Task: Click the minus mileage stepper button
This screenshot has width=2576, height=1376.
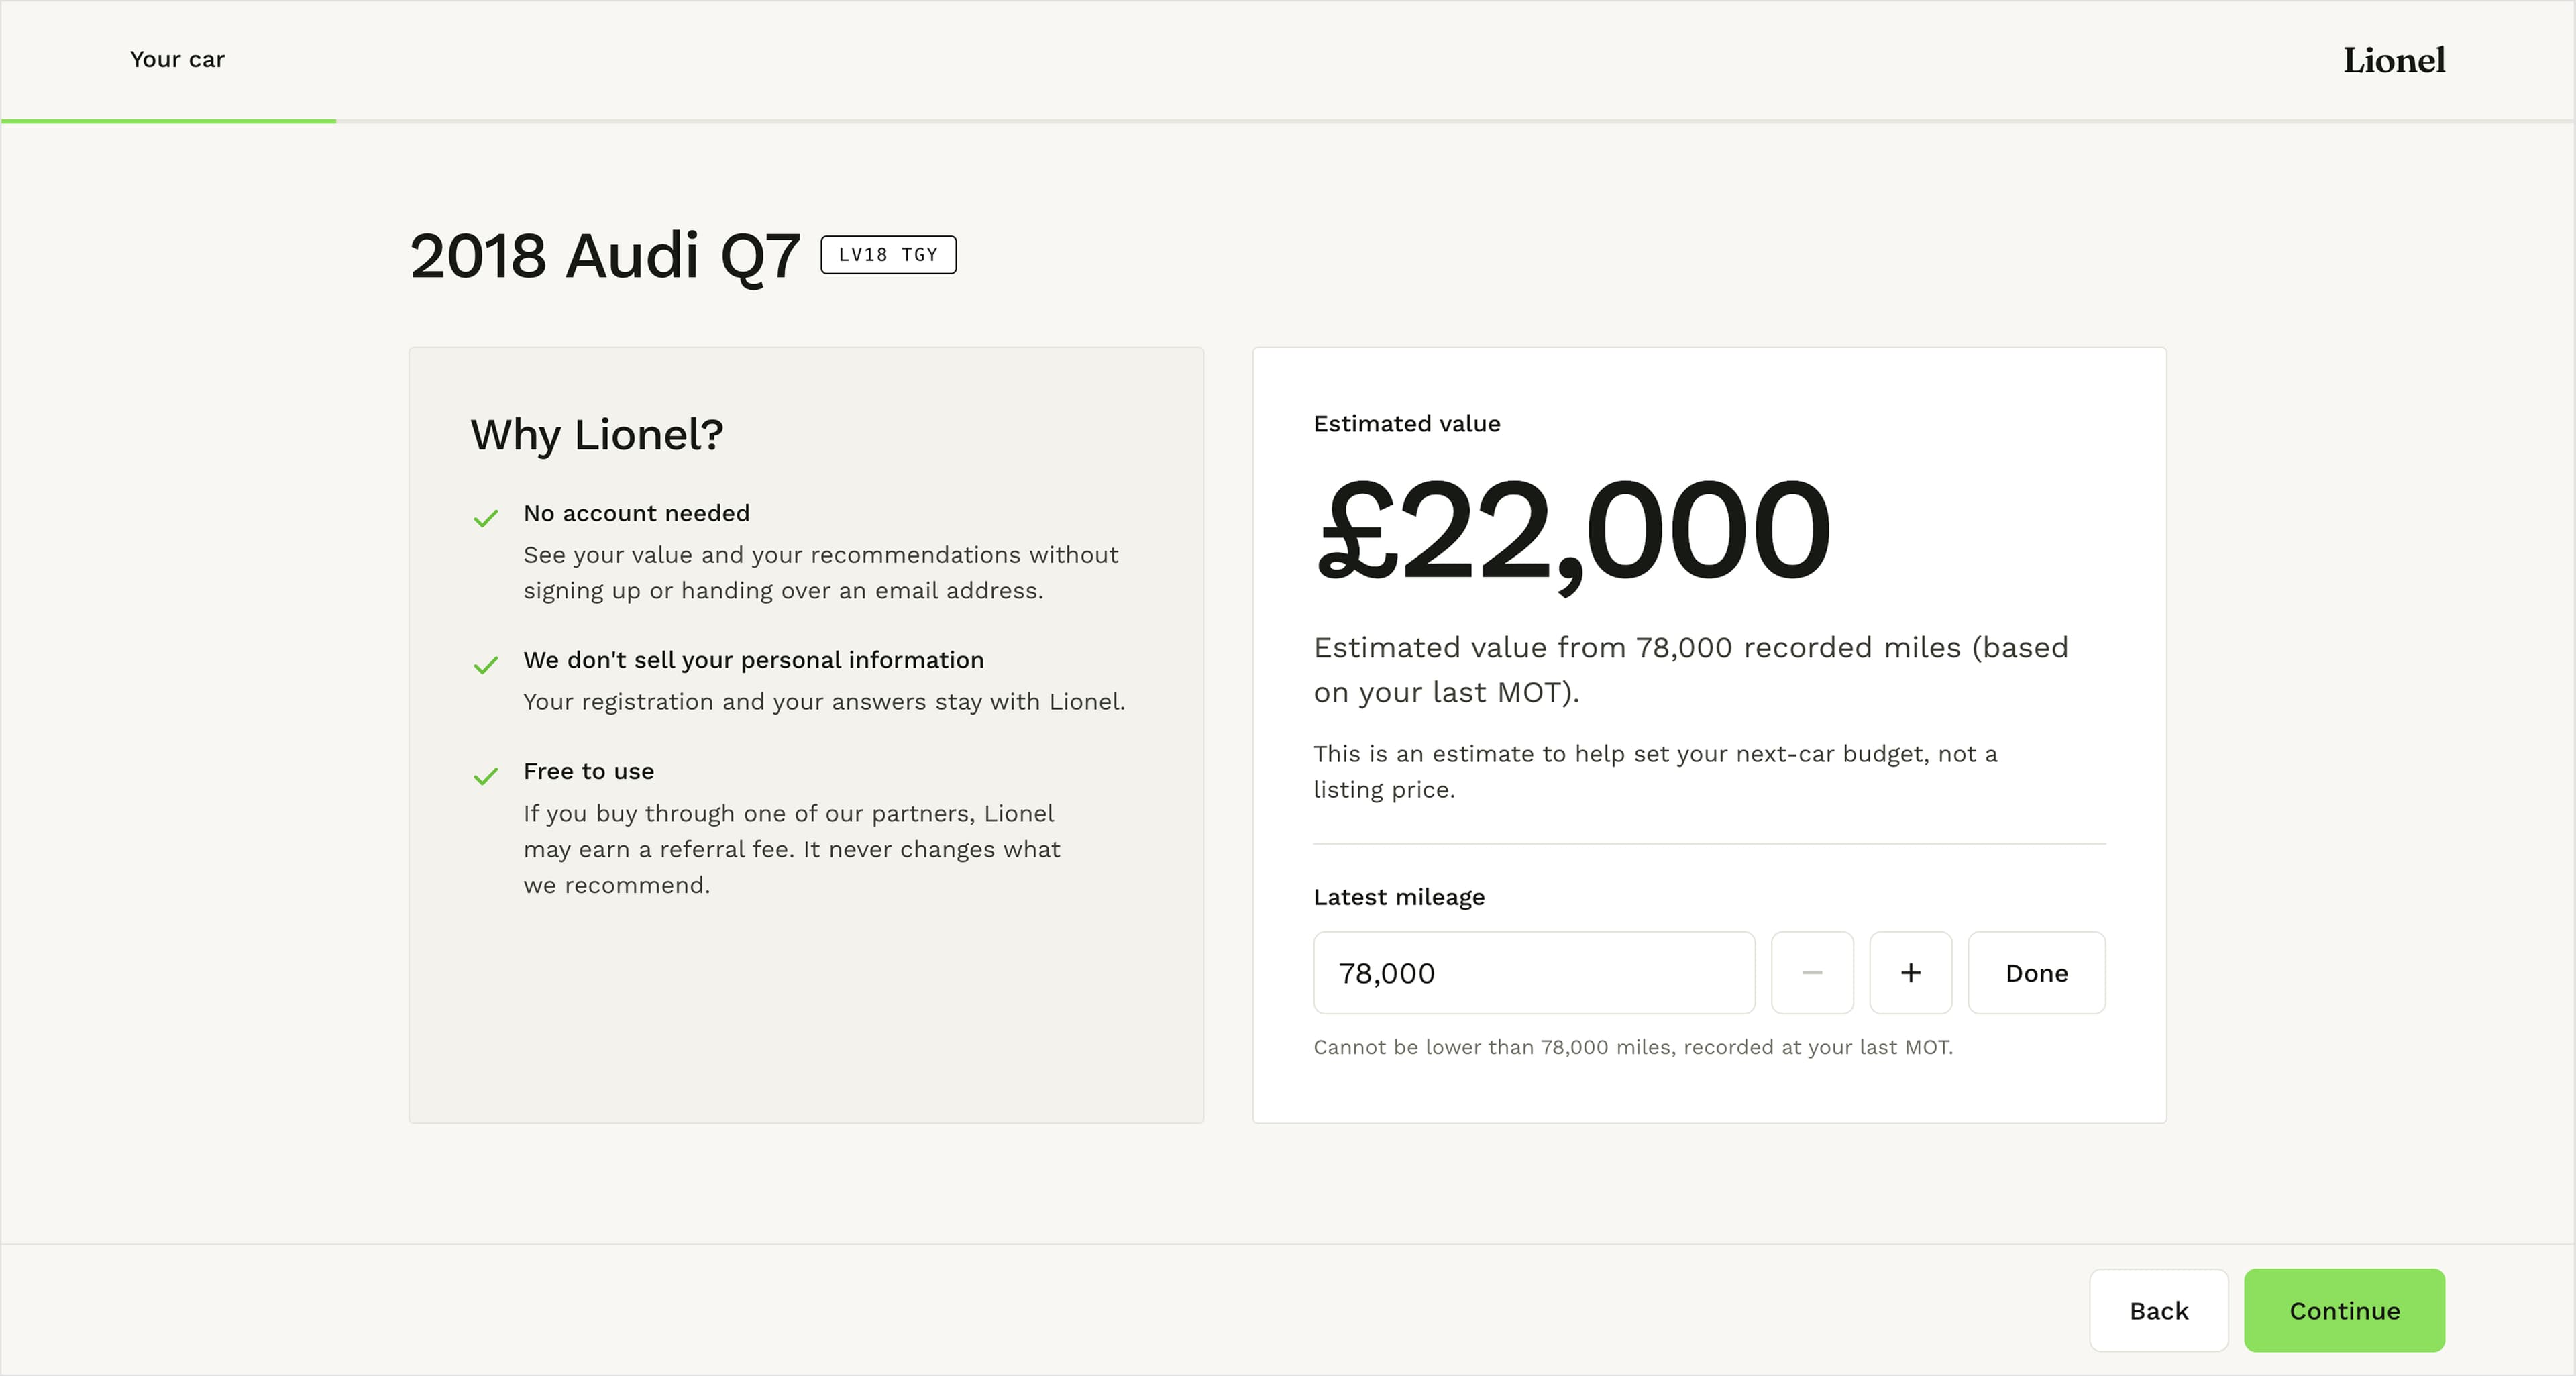Action: (x=1812, y=973)
